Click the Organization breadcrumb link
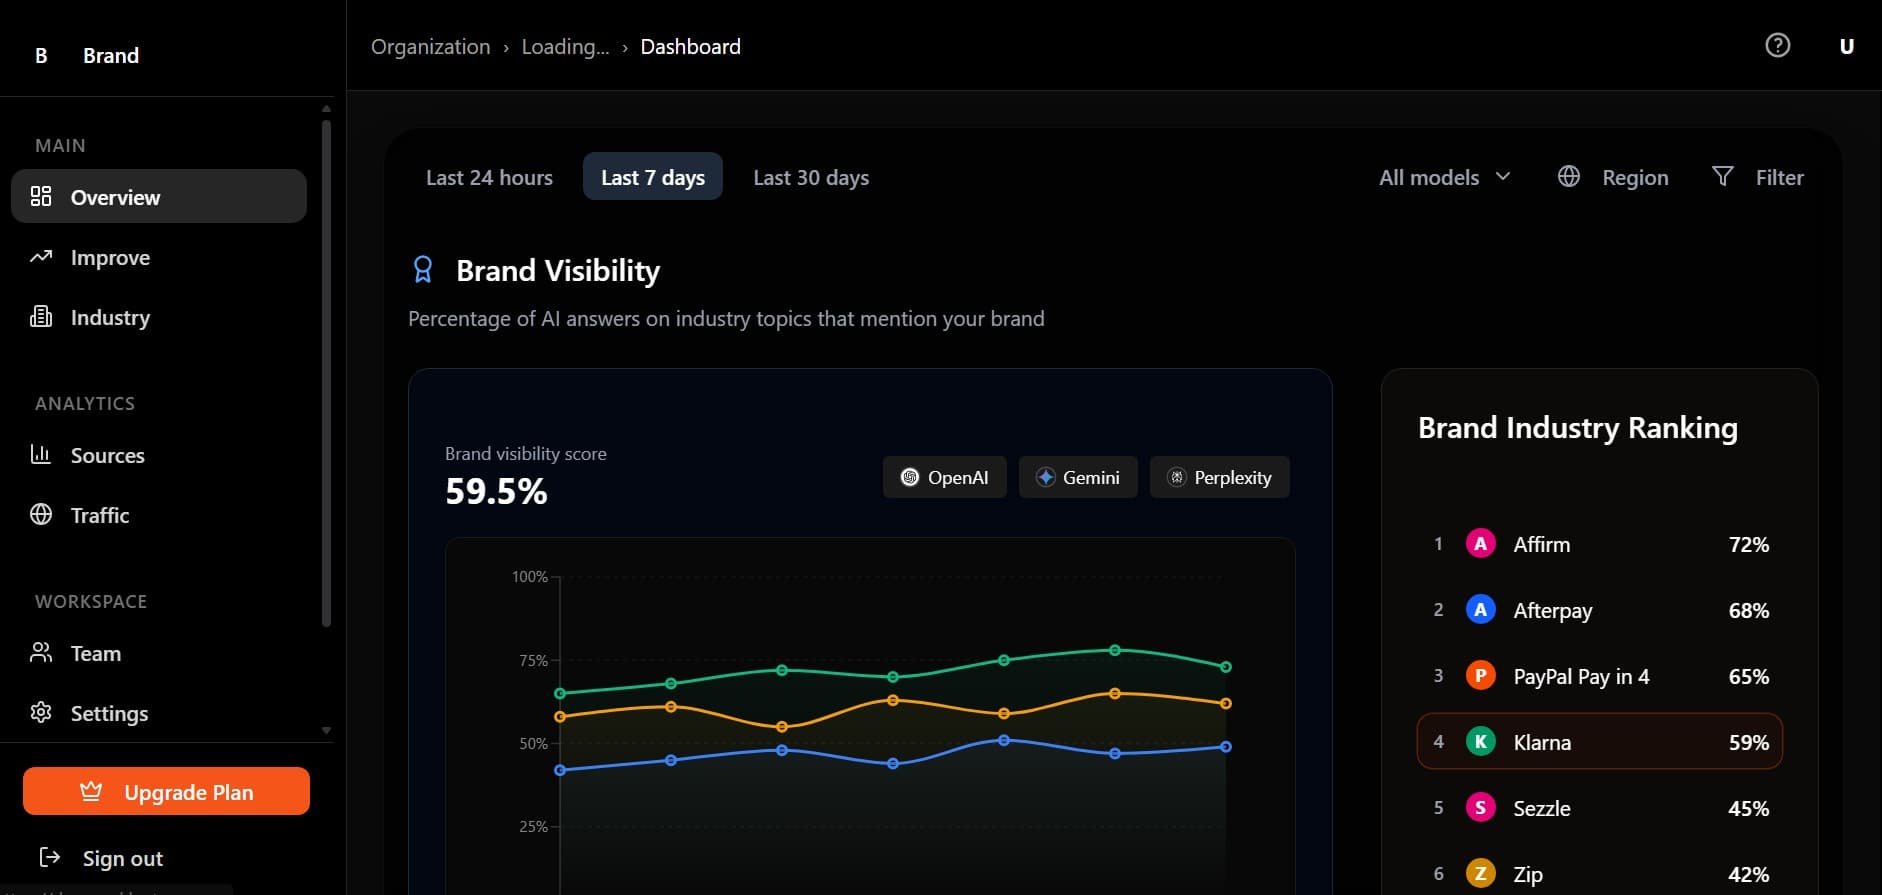The width and height of the screenshot is (1882, 895). click(x=430, y=46)
